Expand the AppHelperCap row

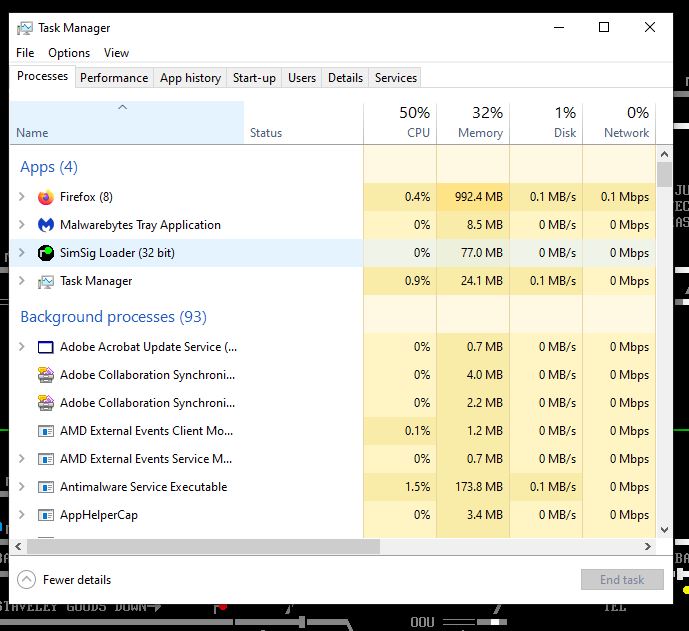point(22,515)
